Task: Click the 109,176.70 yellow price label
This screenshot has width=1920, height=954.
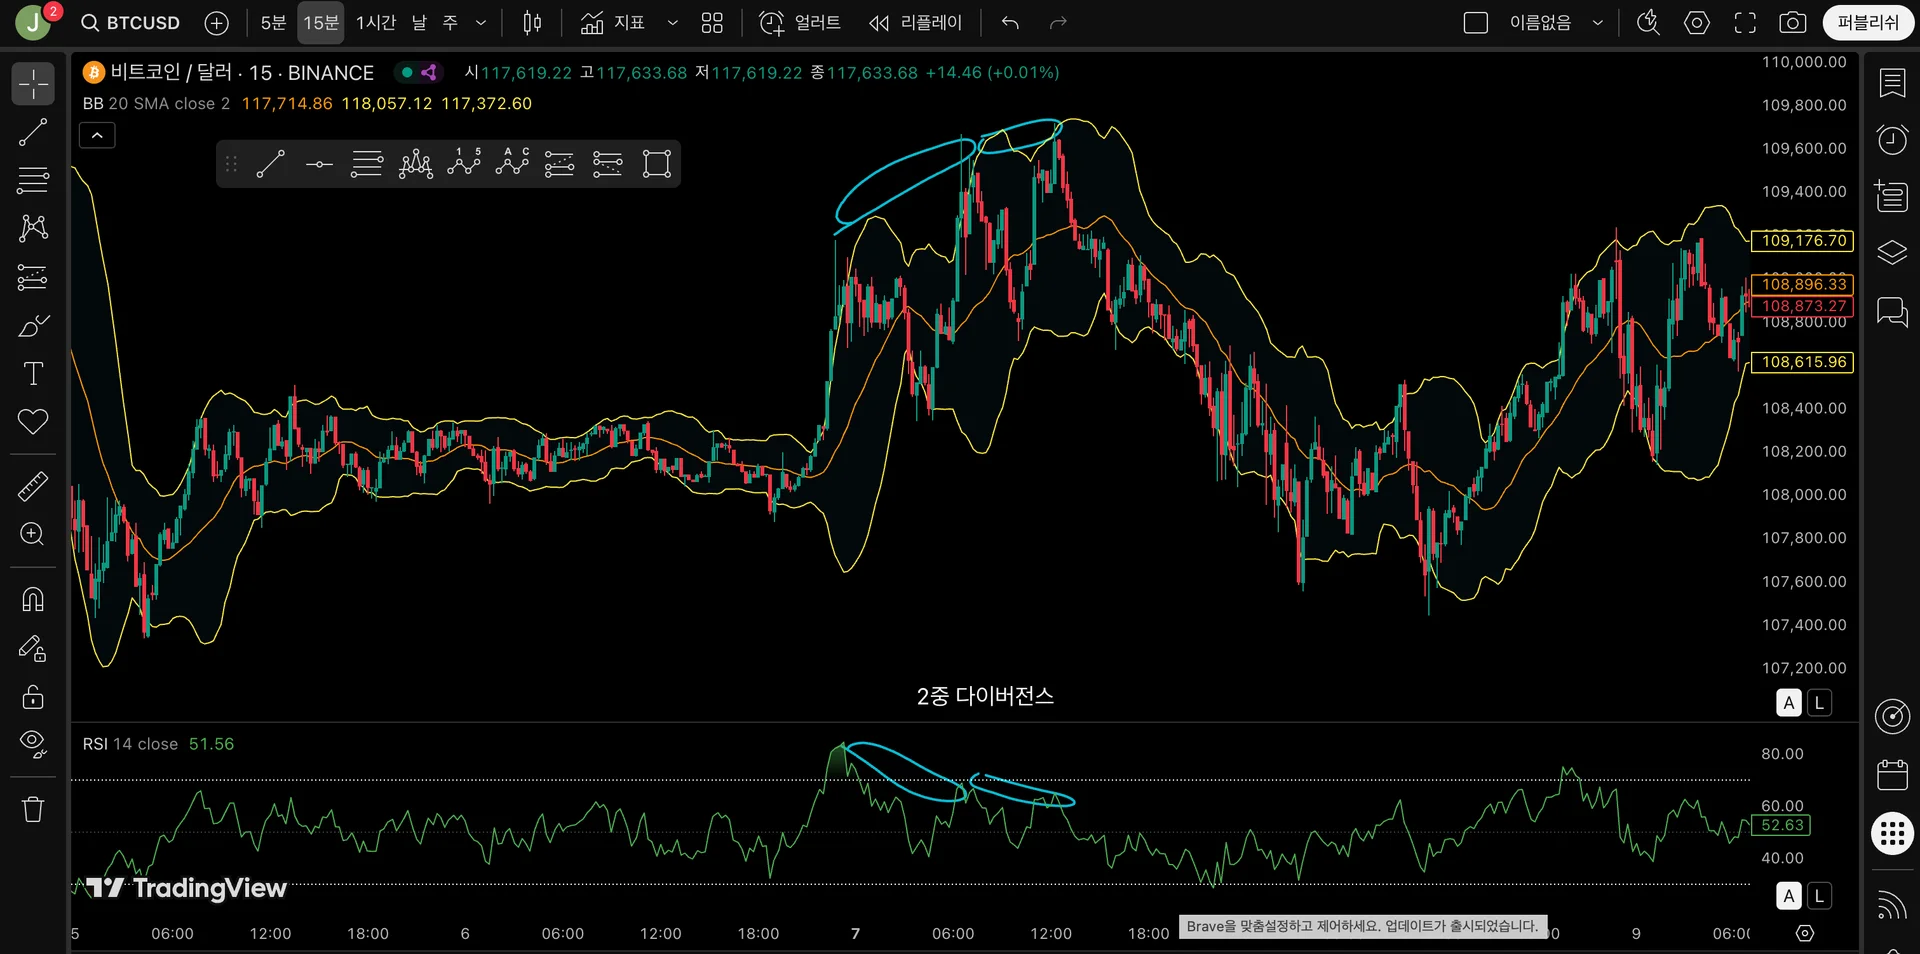Action: pos(1803,240)
